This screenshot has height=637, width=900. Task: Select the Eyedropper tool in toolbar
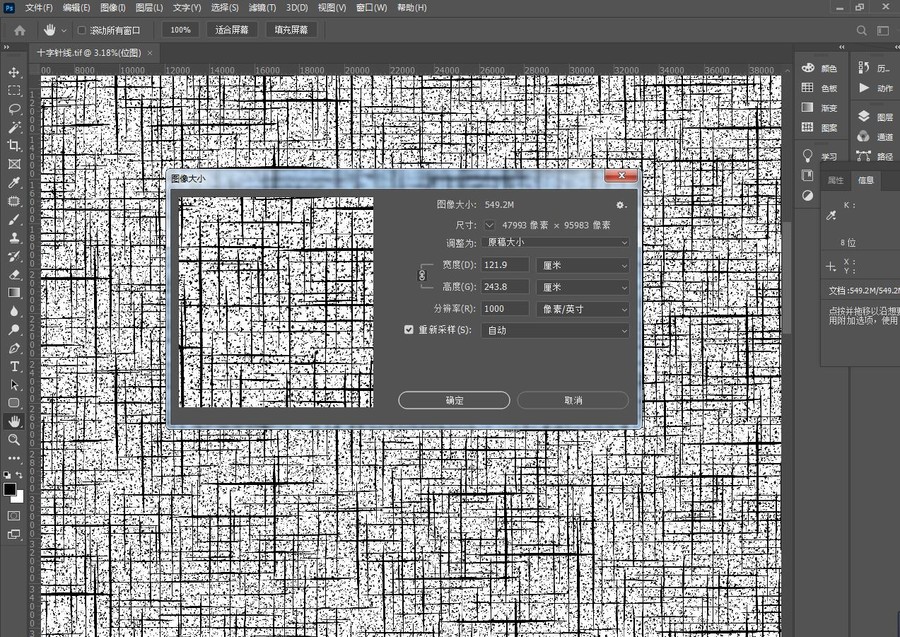(x=14, y=182)
